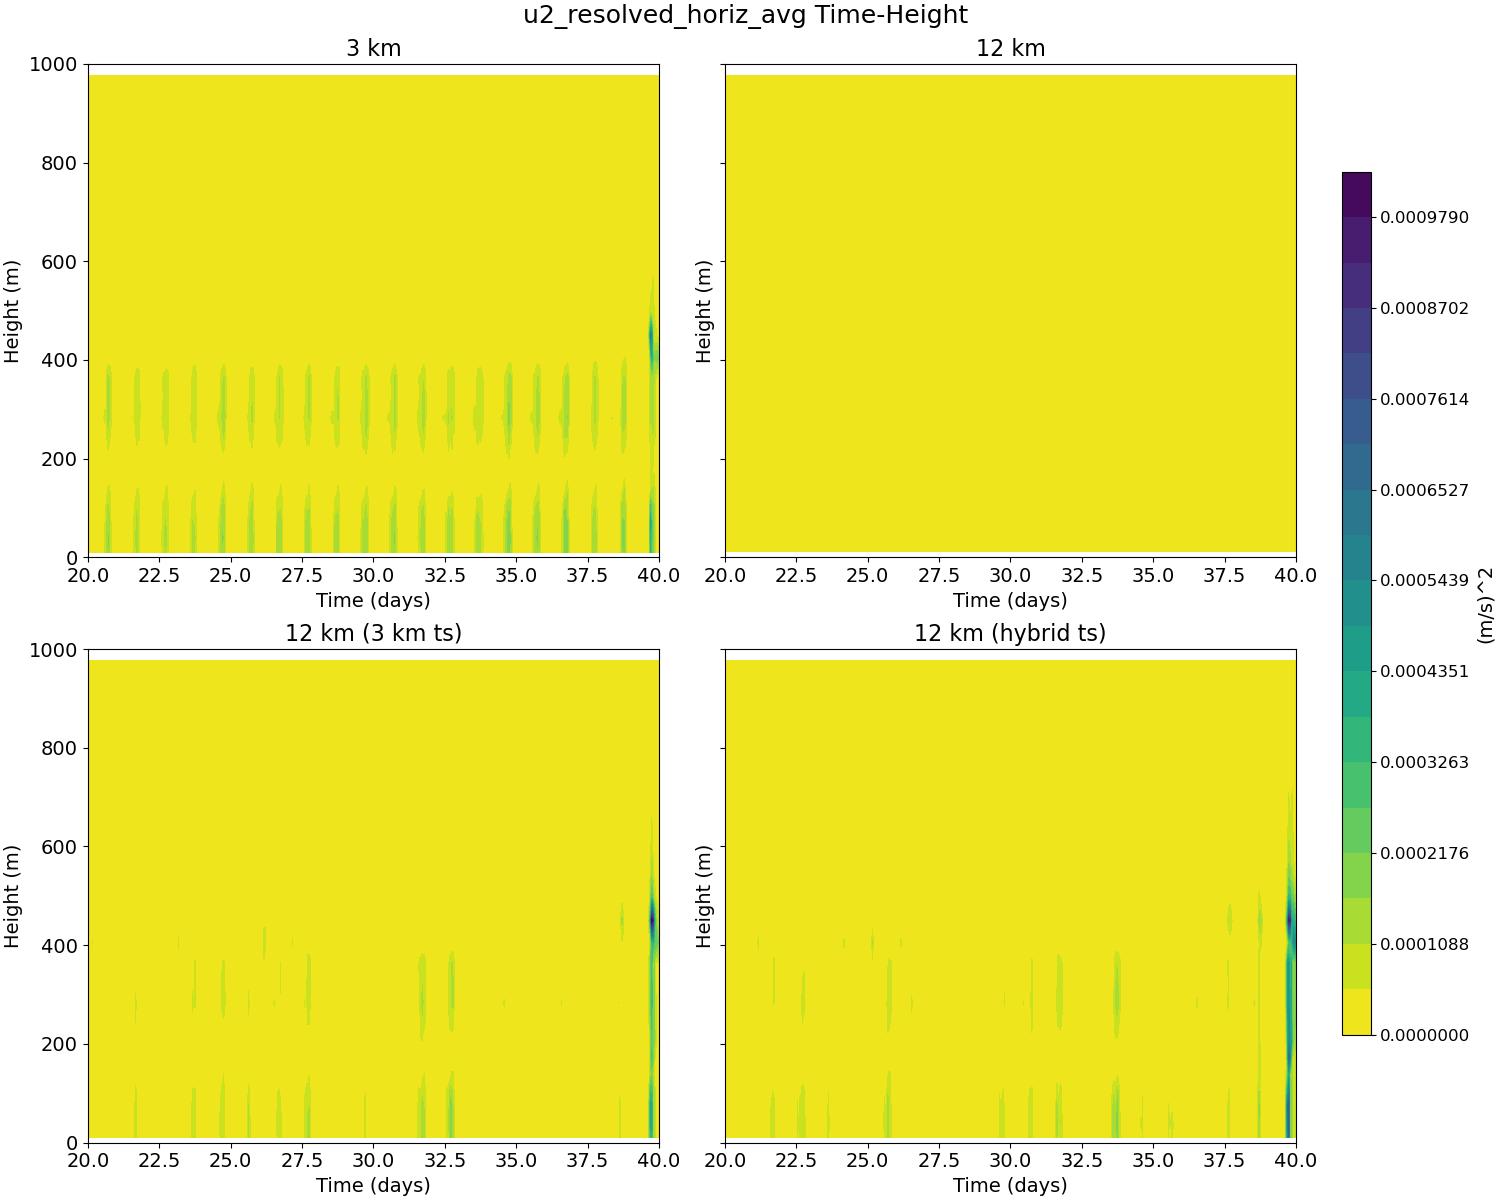This screenshot has width=1500, height=1200.
Task: Click the 30.0 x-axis tick under top-right 12 km plot
Action: (x=1010, y=576)
